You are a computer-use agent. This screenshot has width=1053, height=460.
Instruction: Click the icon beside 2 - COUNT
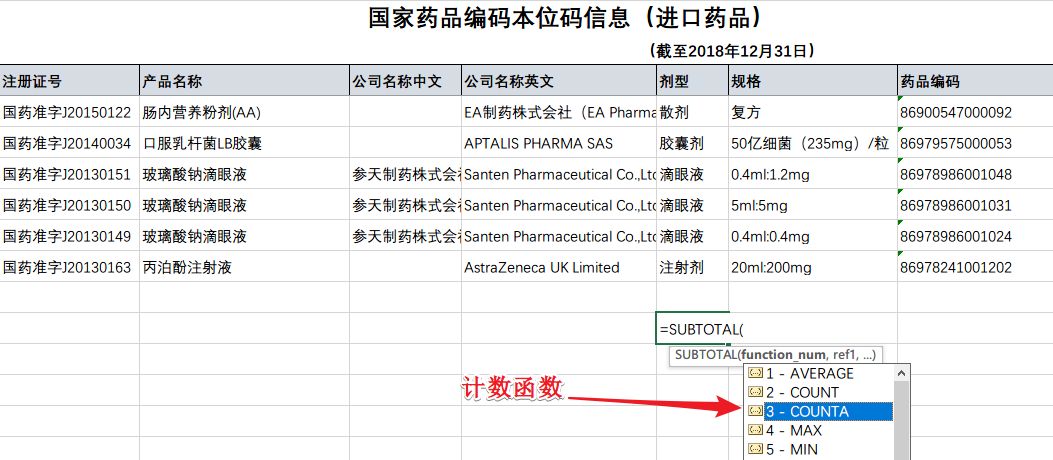tap(755, 393)
